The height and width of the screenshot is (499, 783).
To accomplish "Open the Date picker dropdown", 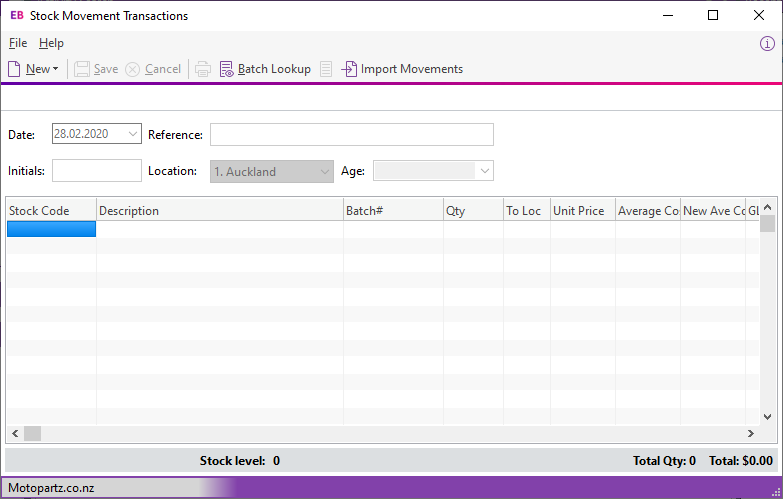I will pyautogui.click(x=133, y=134).
